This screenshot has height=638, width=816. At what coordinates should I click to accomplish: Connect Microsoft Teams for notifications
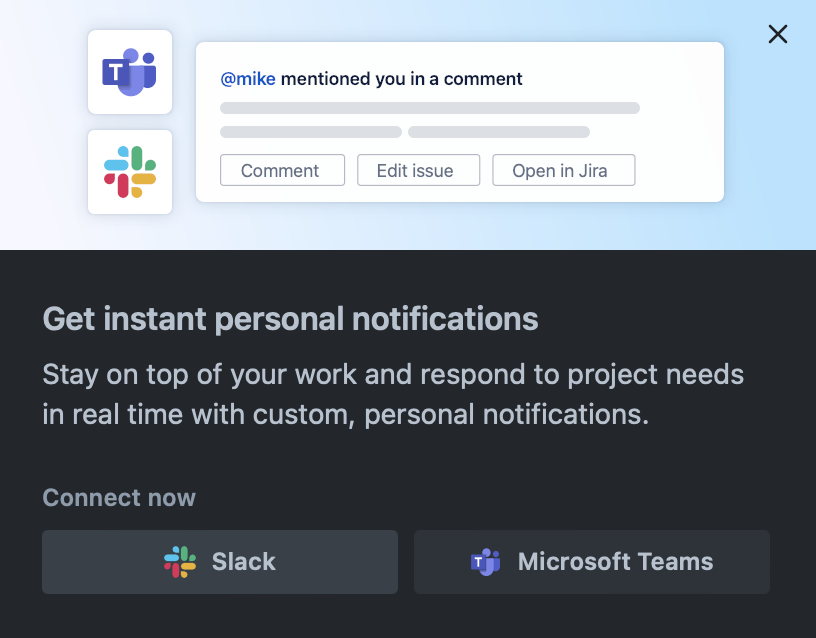[591, 561]
